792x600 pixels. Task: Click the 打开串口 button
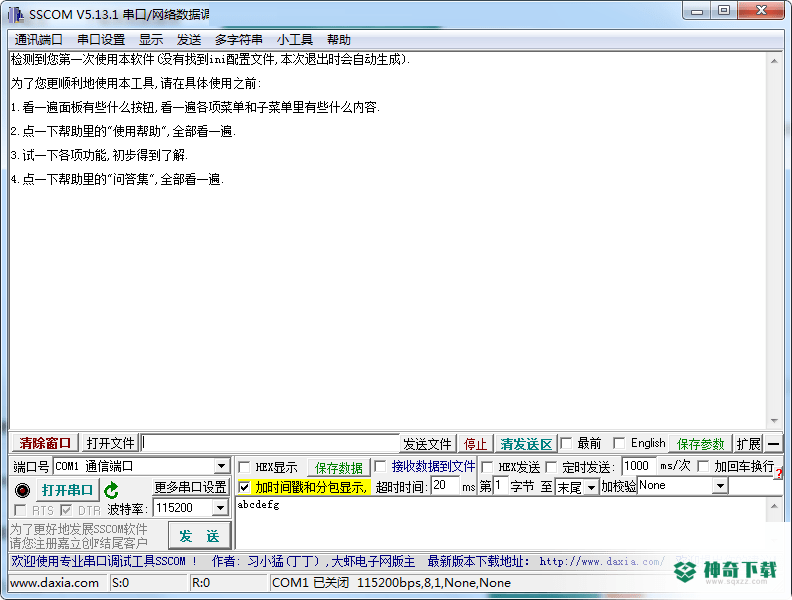(x=67, y=490)
